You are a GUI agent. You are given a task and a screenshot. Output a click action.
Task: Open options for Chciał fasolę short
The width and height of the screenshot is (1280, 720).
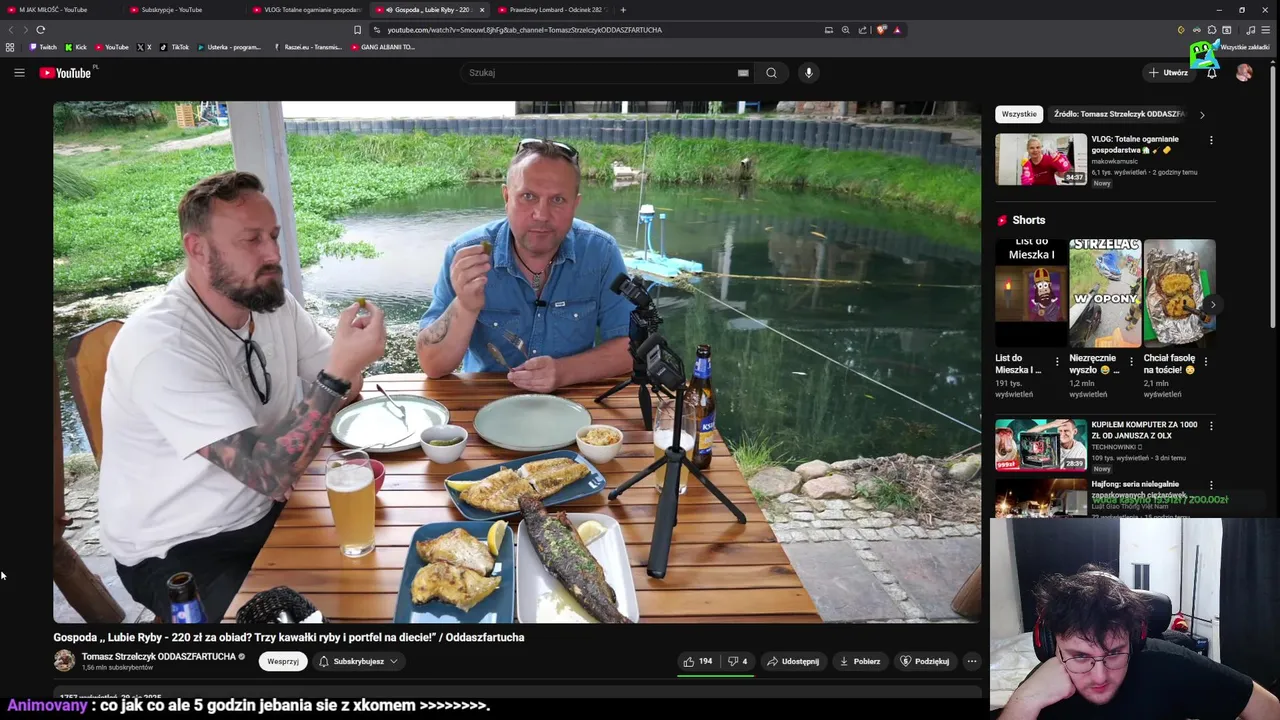coord(1205,361)
